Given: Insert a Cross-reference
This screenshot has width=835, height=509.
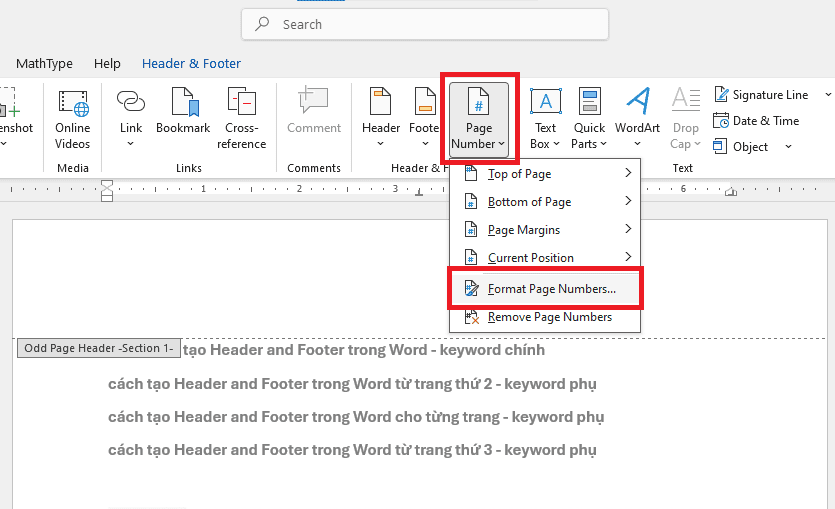Looking at the screenshot, I should coord(241,119).
